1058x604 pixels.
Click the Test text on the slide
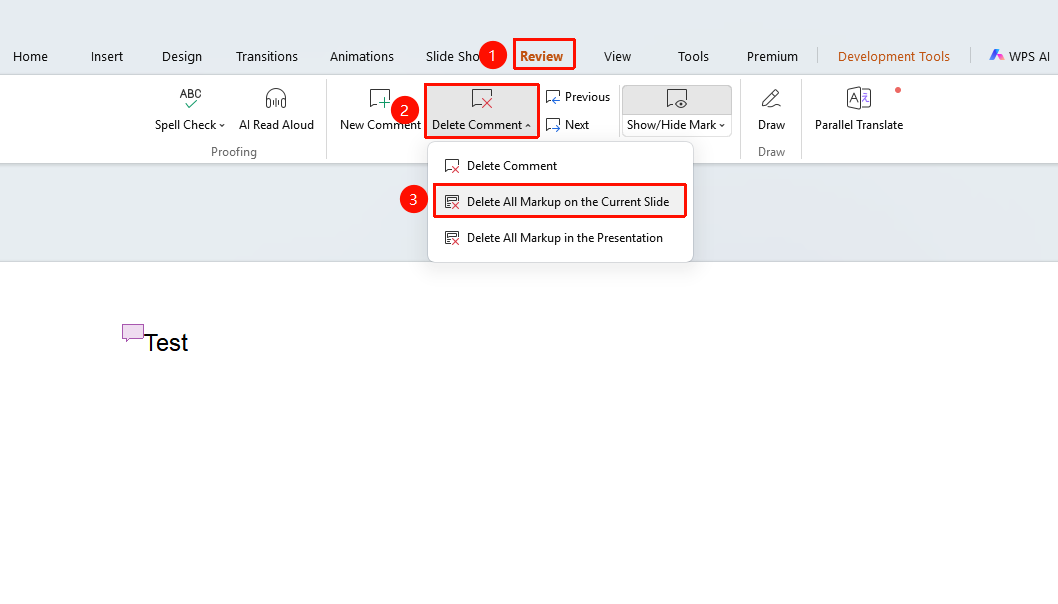166,343
